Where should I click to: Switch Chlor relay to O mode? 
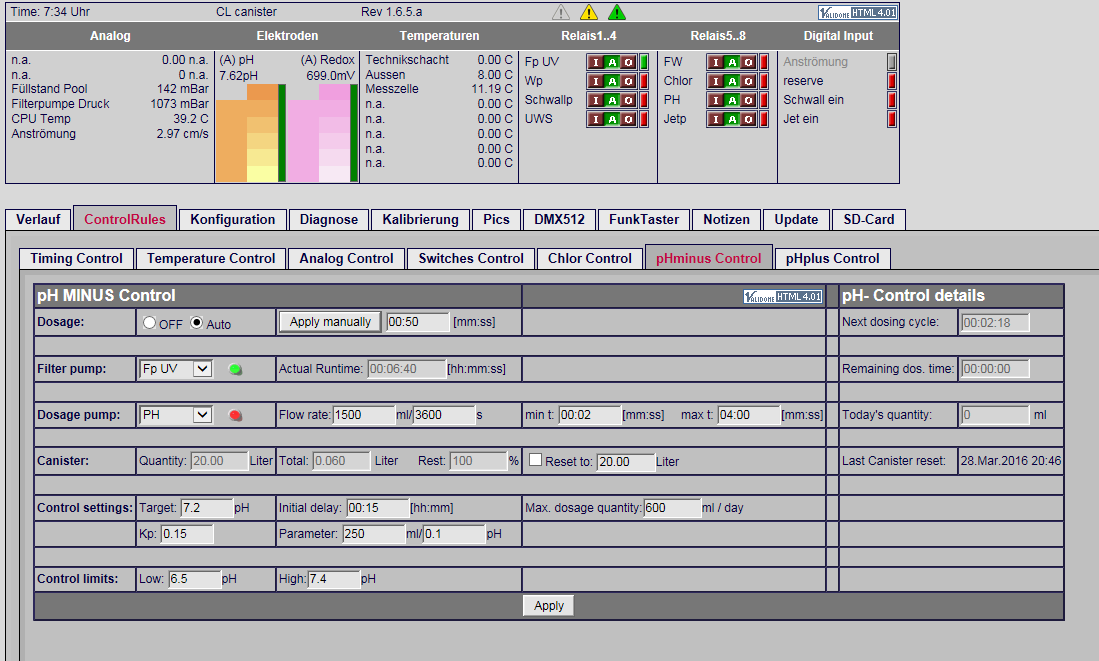point(749,81)
